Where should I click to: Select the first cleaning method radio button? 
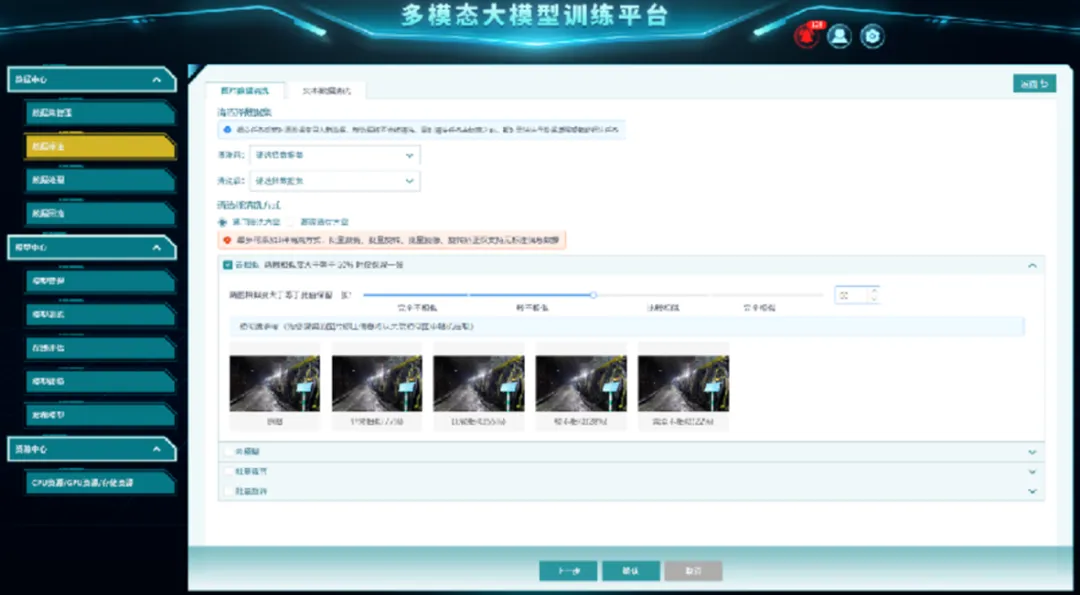tap(223, 221)
